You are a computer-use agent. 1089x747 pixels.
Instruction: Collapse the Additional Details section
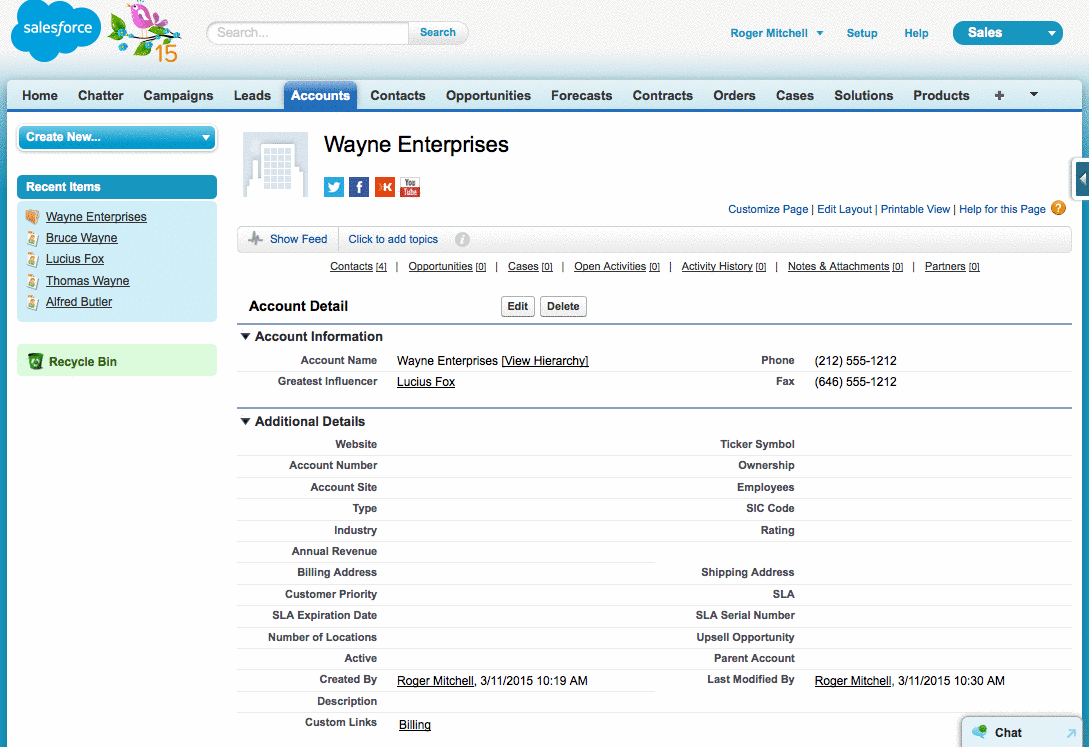pyautogui.click(x=245, y=421)
